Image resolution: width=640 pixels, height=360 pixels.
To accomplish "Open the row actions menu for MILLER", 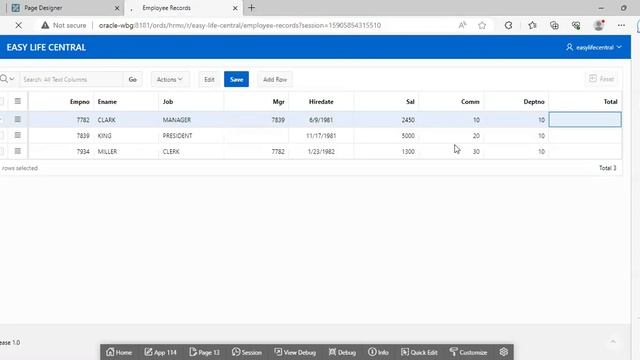I will 18,151.
